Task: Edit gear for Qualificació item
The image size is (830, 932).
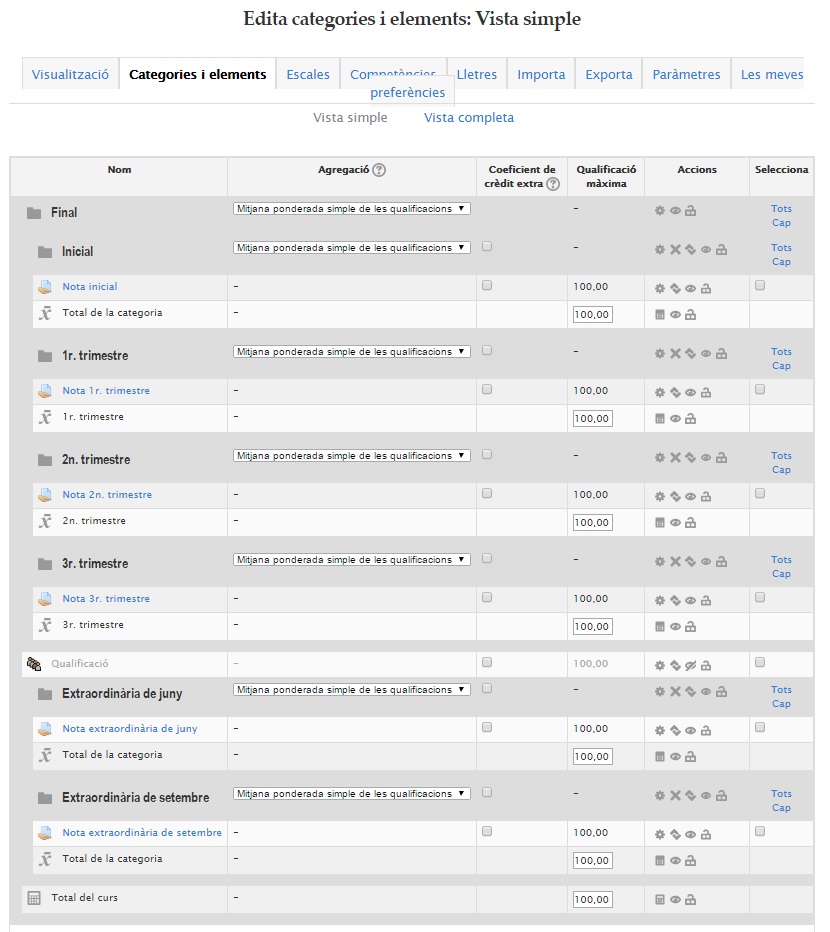Action: tap(660, 666)
